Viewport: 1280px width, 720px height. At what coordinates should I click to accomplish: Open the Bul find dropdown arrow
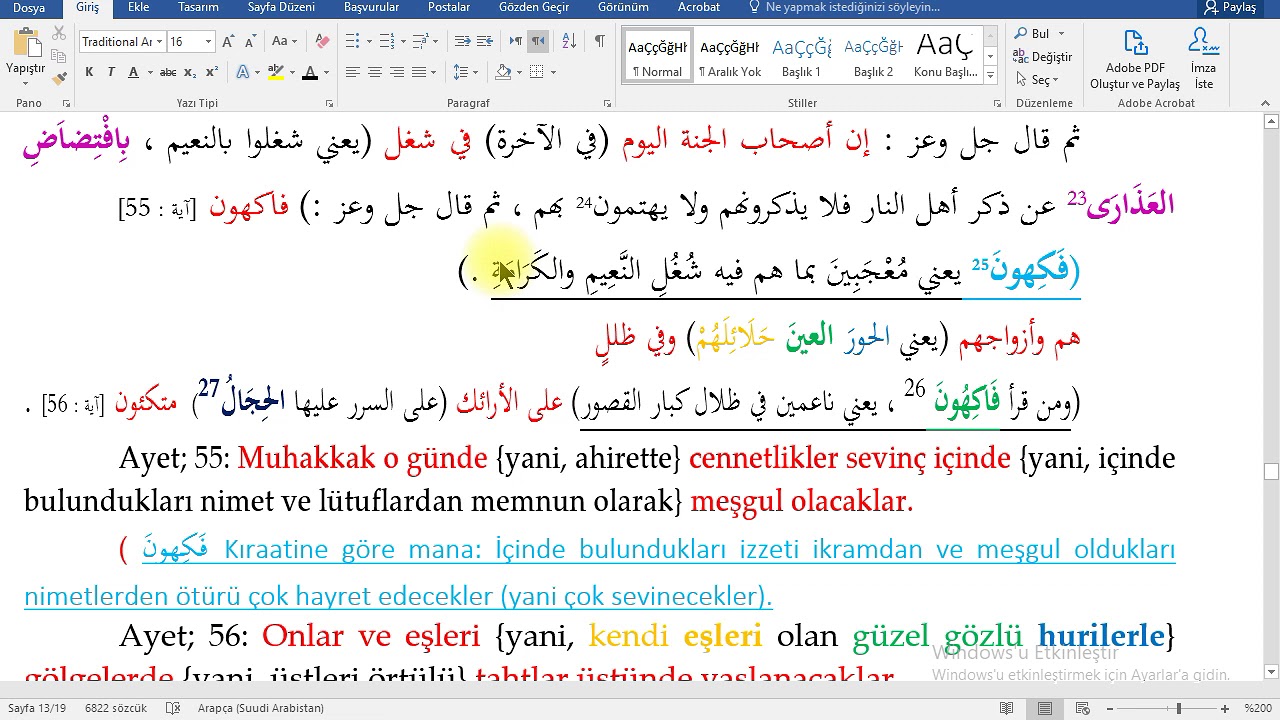pos(1059,34)
